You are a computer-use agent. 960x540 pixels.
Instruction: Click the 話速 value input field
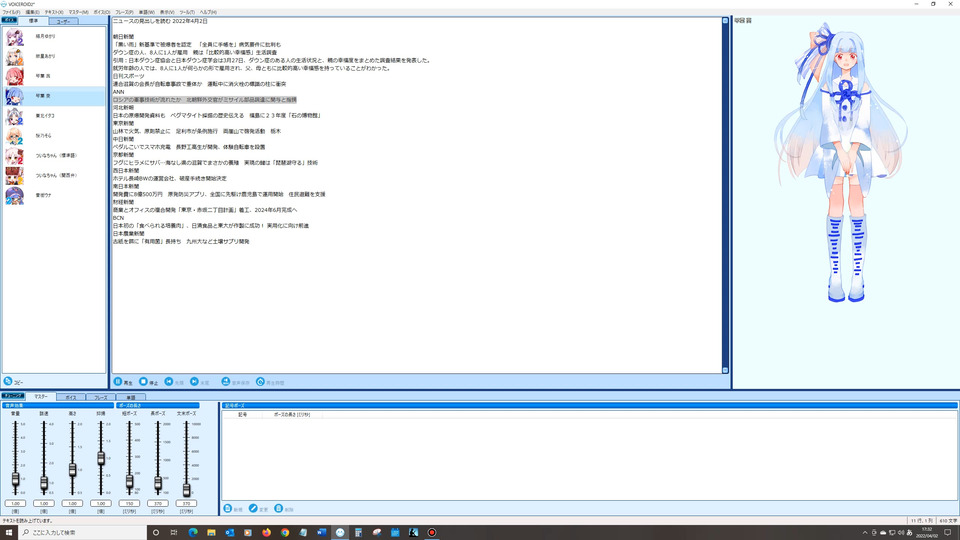[44, 503]
